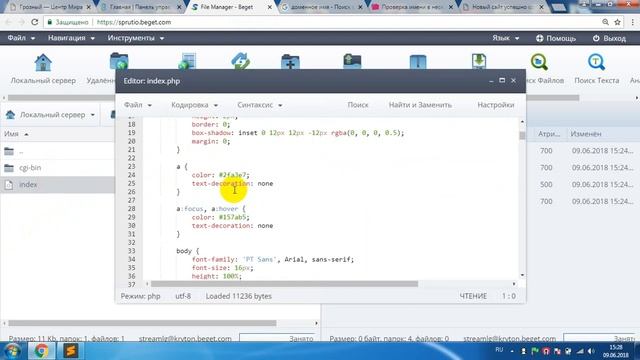The width and height of the screenshot is (640, 360).
Task: Click the Chrome taskbar icon
Action: [41, 351]
